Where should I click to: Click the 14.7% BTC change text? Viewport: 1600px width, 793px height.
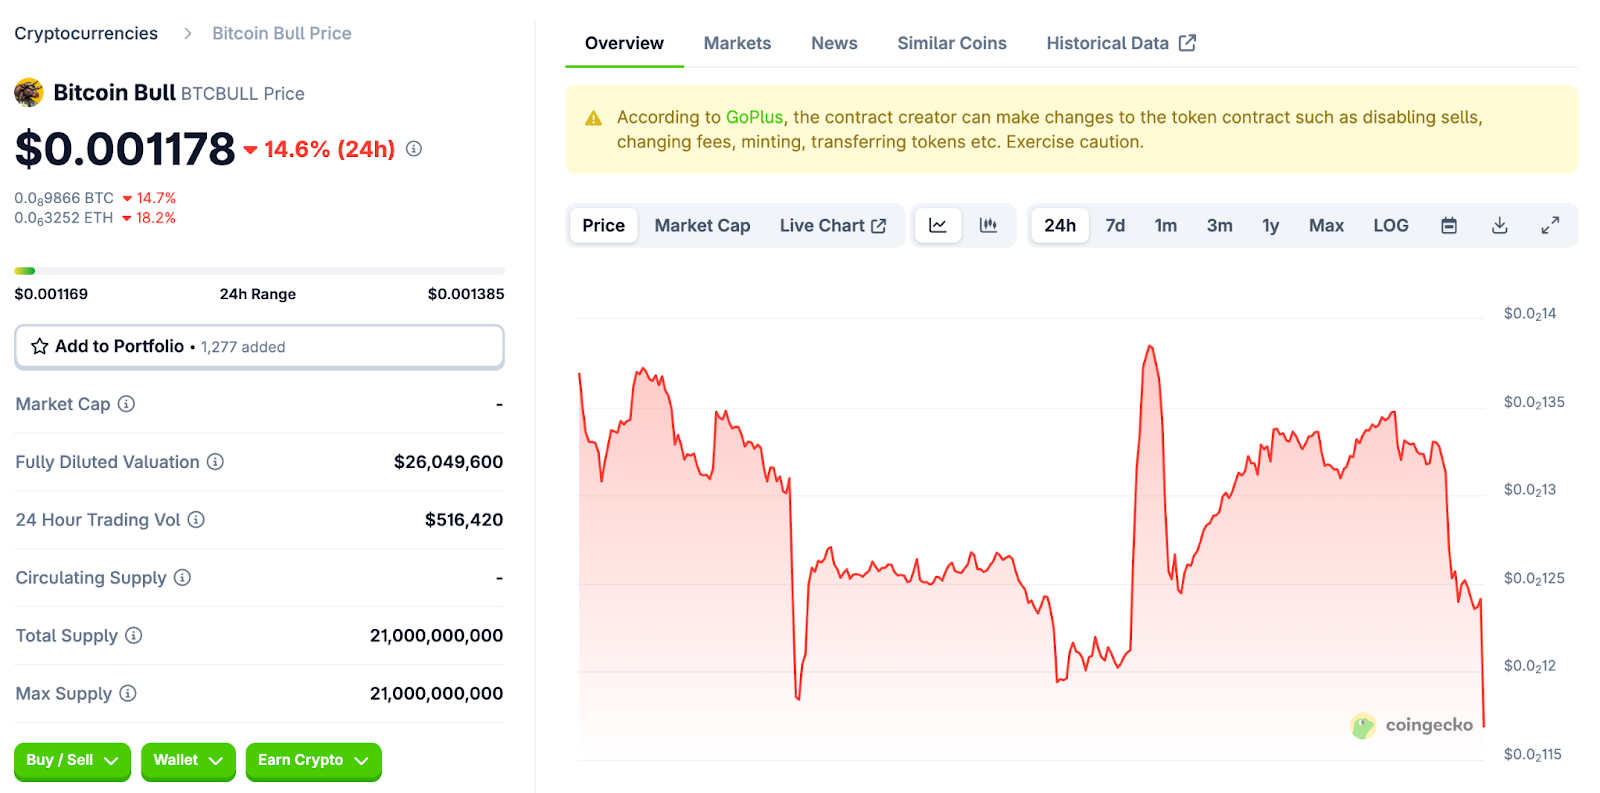156,198
